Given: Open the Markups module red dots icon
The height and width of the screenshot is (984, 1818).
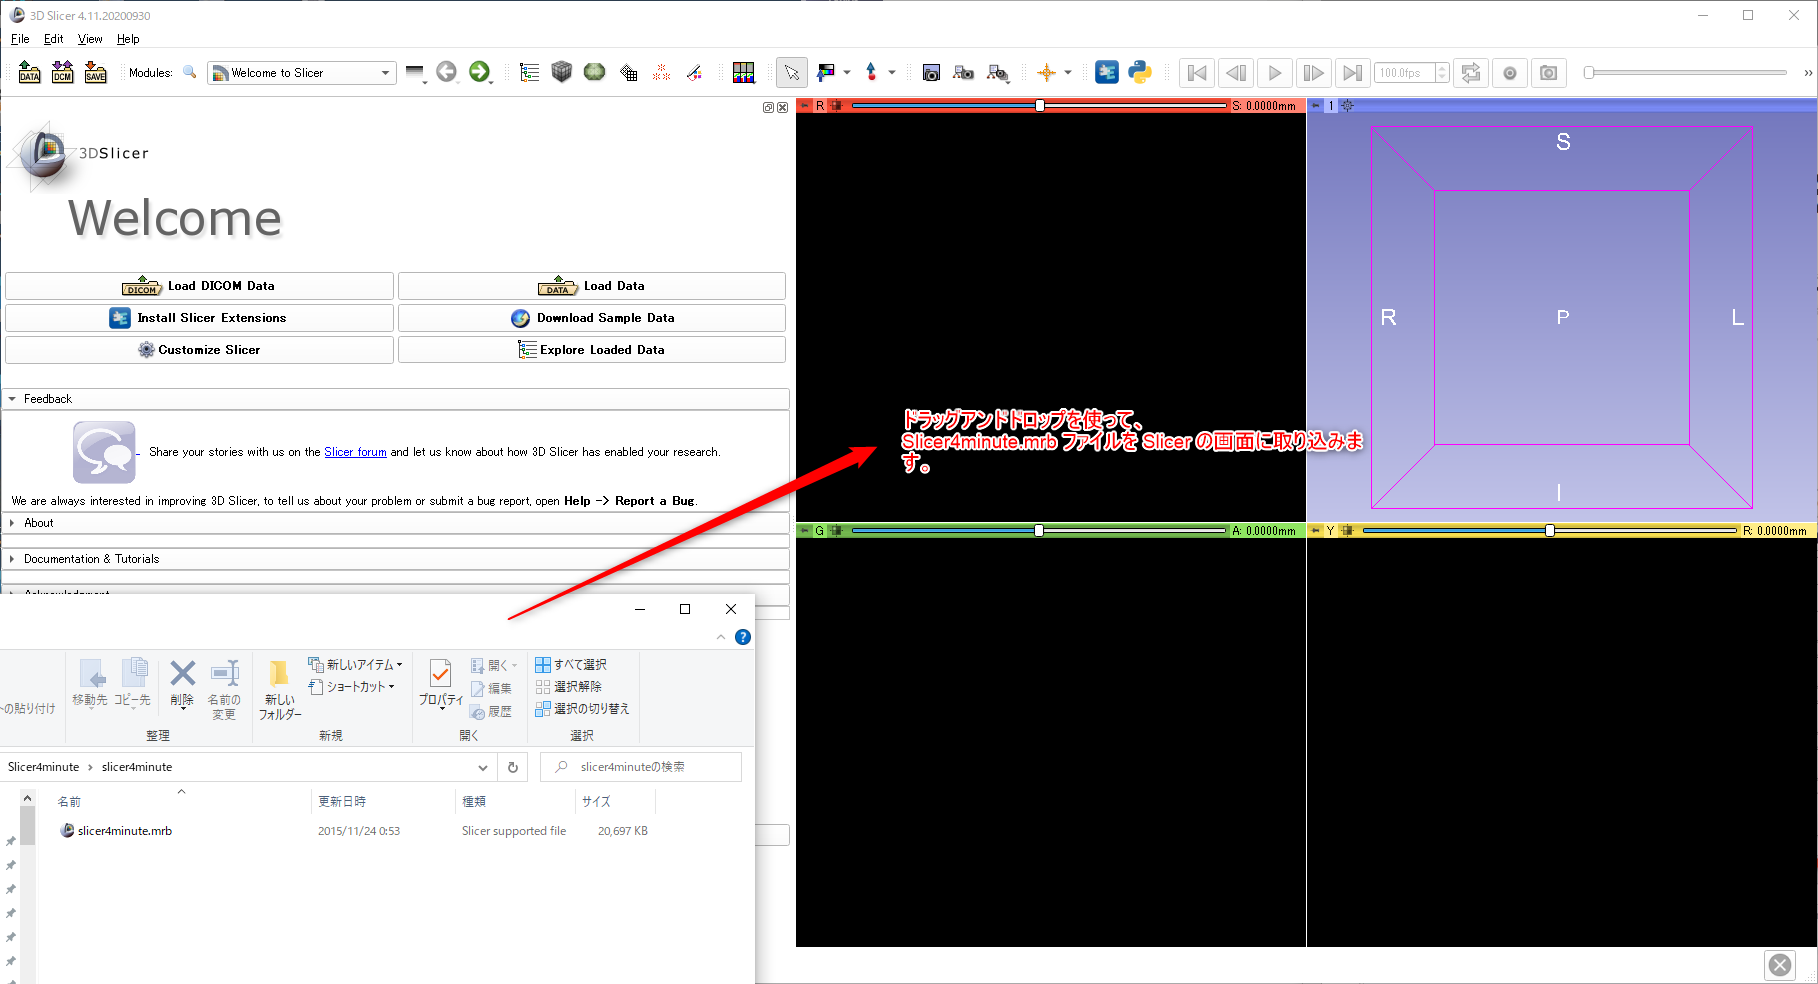Looking at the screenshot, I should (661, 72).
